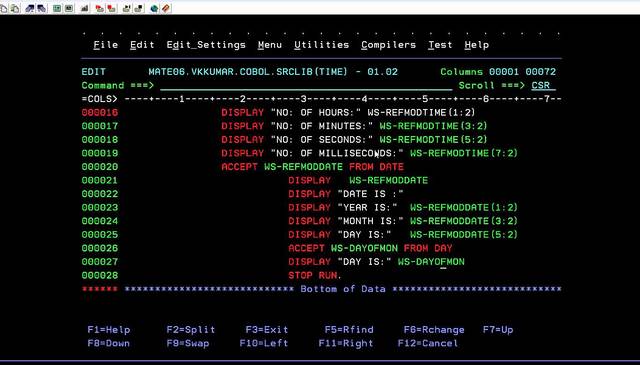Image resolution: width=640 pixels, height=365 pixels.
Task: Click the Receive File arrow icon
Action: tap(42, 8)
